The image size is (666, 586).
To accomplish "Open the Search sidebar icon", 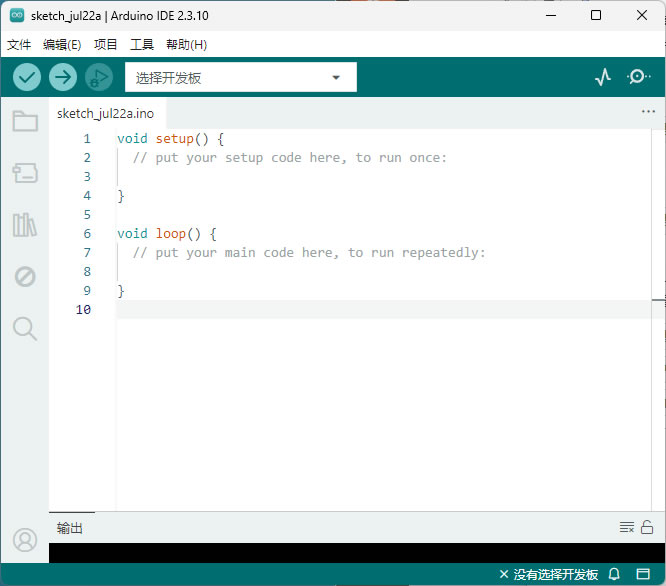I will pos(25,329).
